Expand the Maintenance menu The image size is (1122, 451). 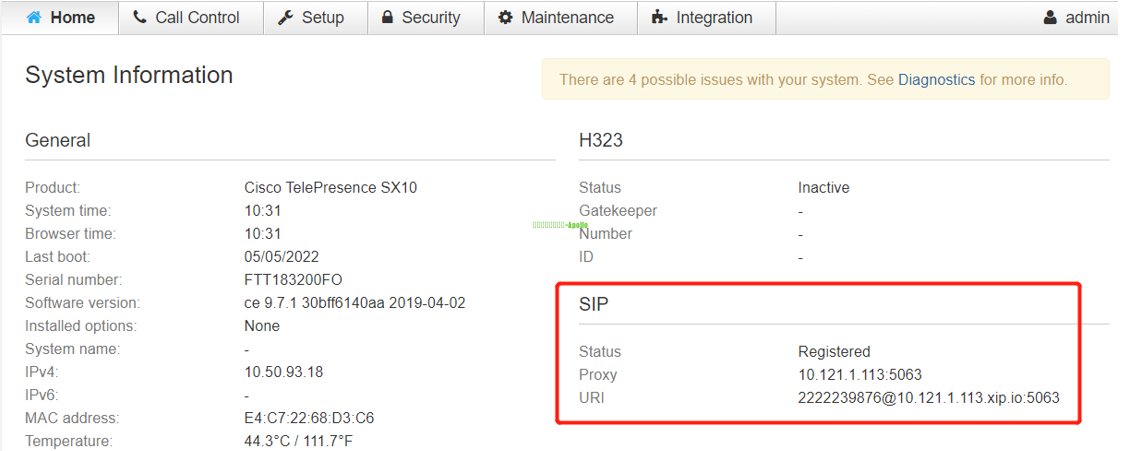point(567,17)
